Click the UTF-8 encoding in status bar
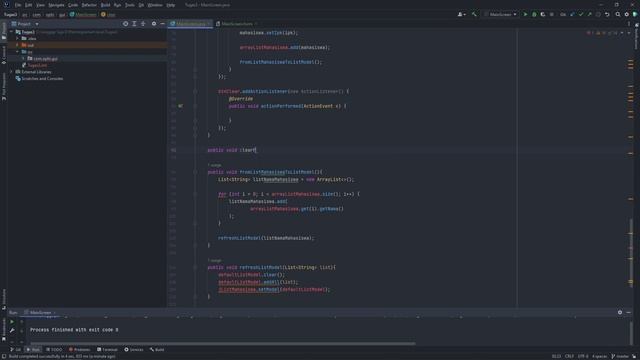The width and height of the screenshot is (640, 360). pos(583,356)
